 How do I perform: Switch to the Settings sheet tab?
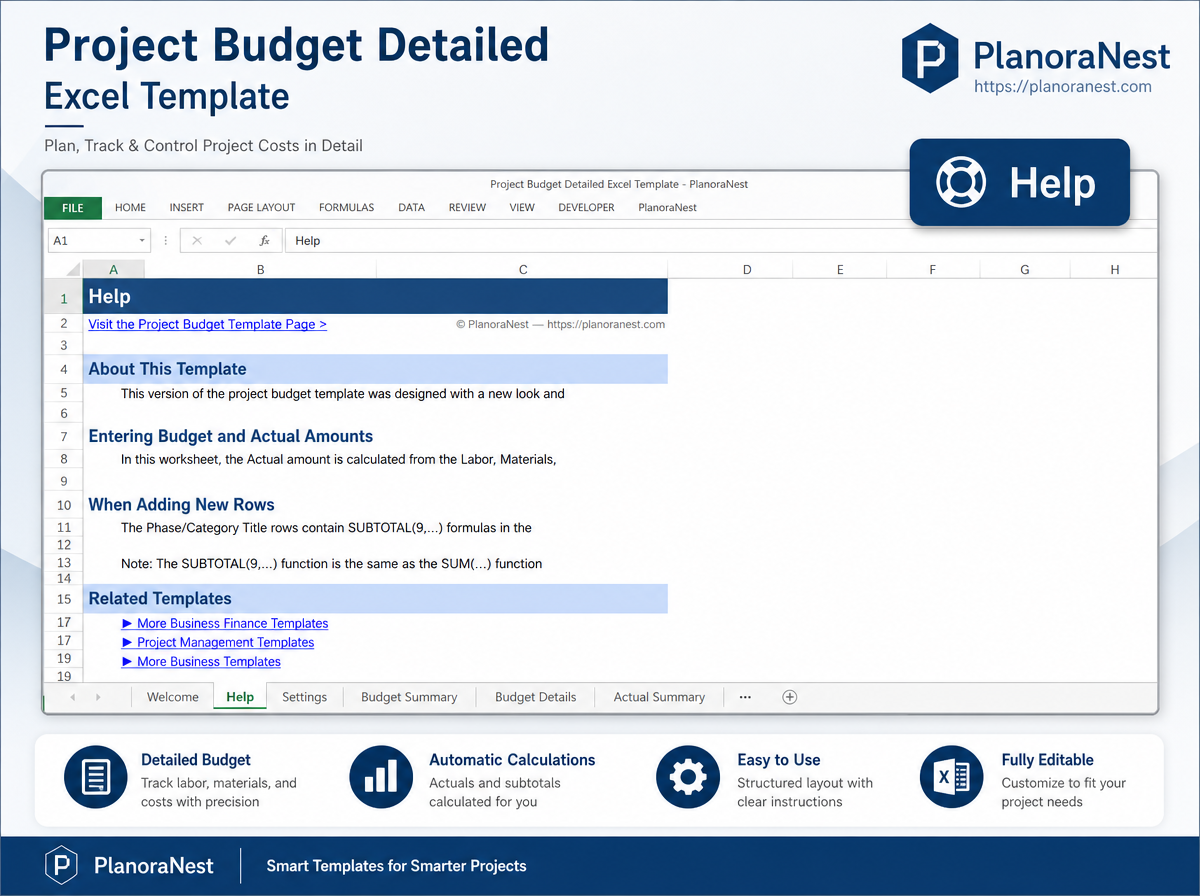304,697
